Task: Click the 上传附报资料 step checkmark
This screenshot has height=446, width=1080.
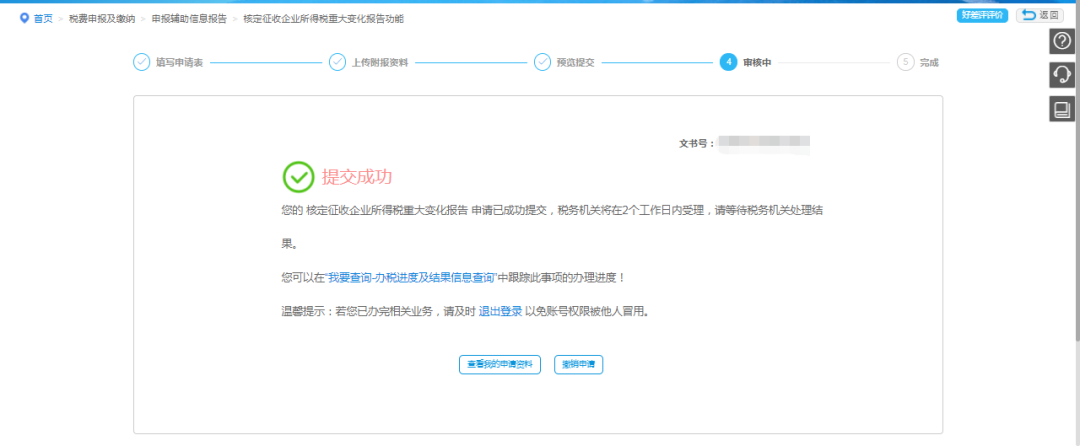Action: tap(338, 63)
